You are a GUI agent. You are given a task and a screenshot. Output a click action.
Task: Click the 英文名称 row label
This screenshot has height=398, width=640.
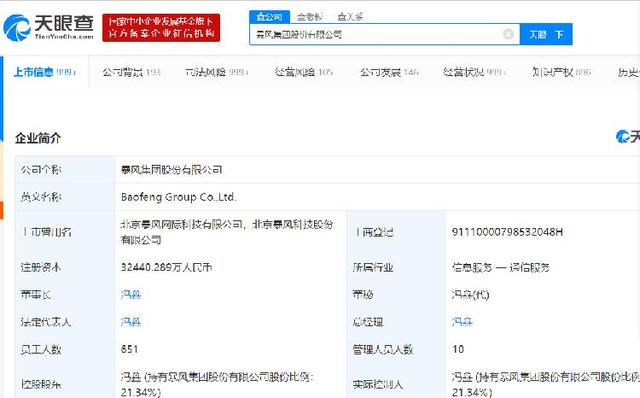point(41,197)
